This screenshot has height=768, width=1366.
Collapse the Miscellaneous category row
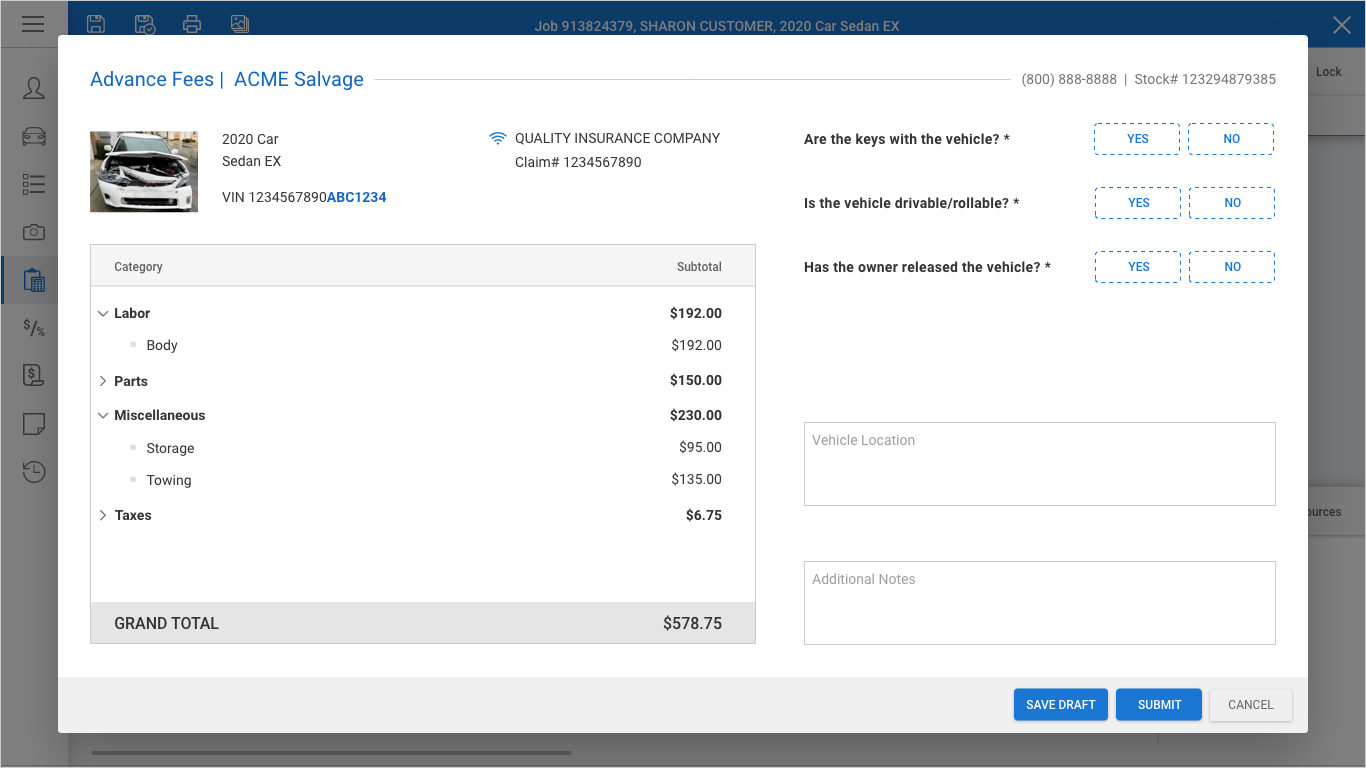click(103, 415)
